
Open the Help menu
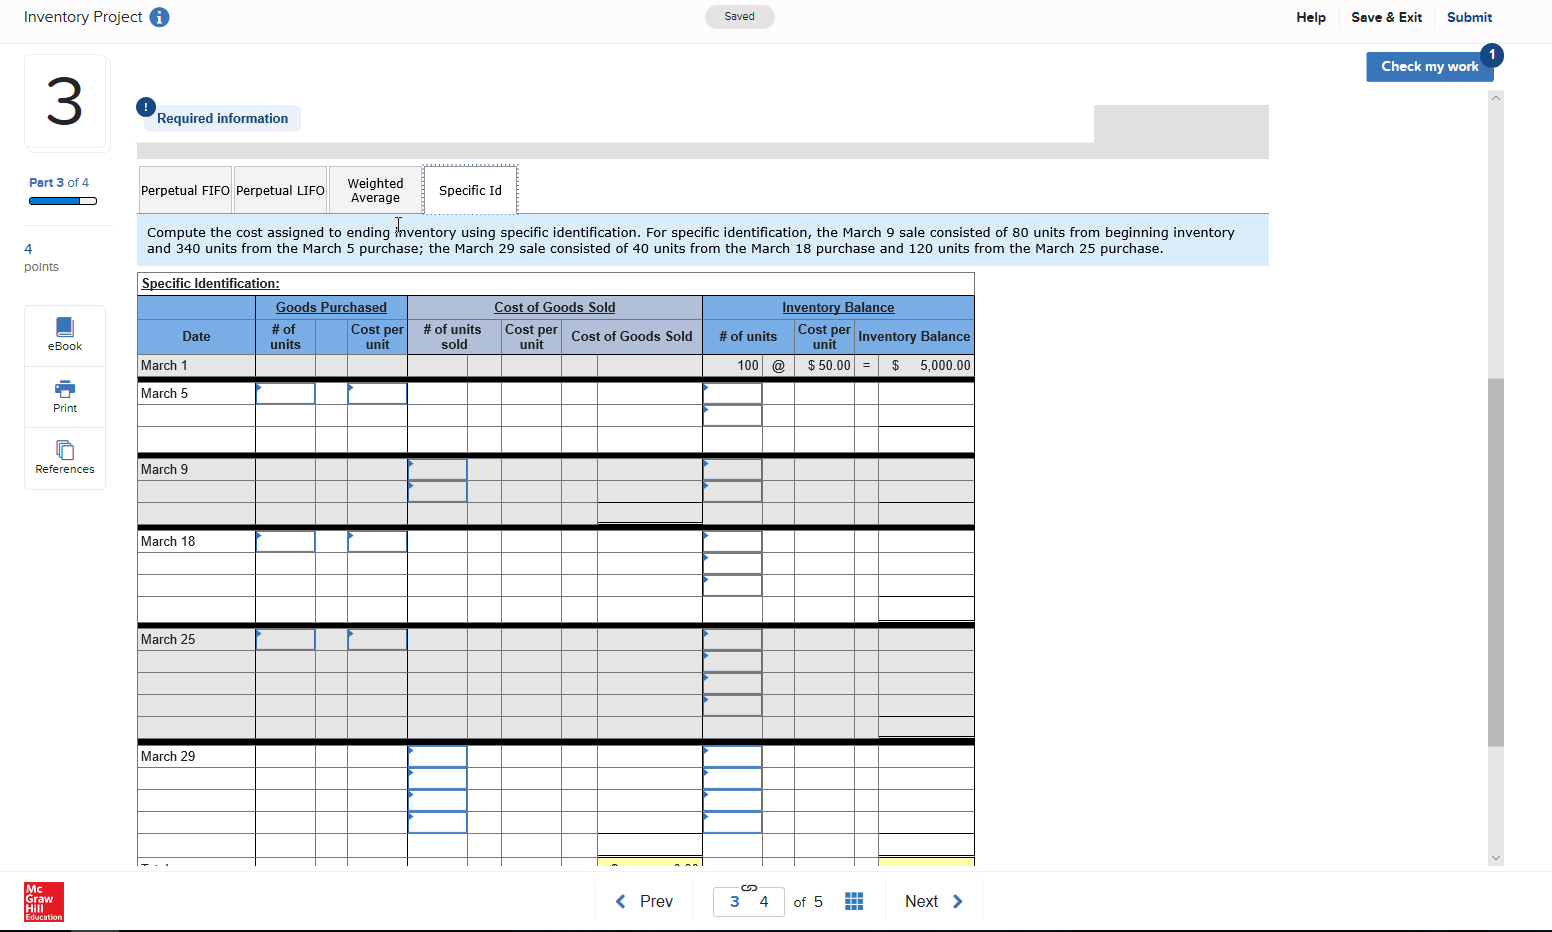click(x=1310, y=17)
